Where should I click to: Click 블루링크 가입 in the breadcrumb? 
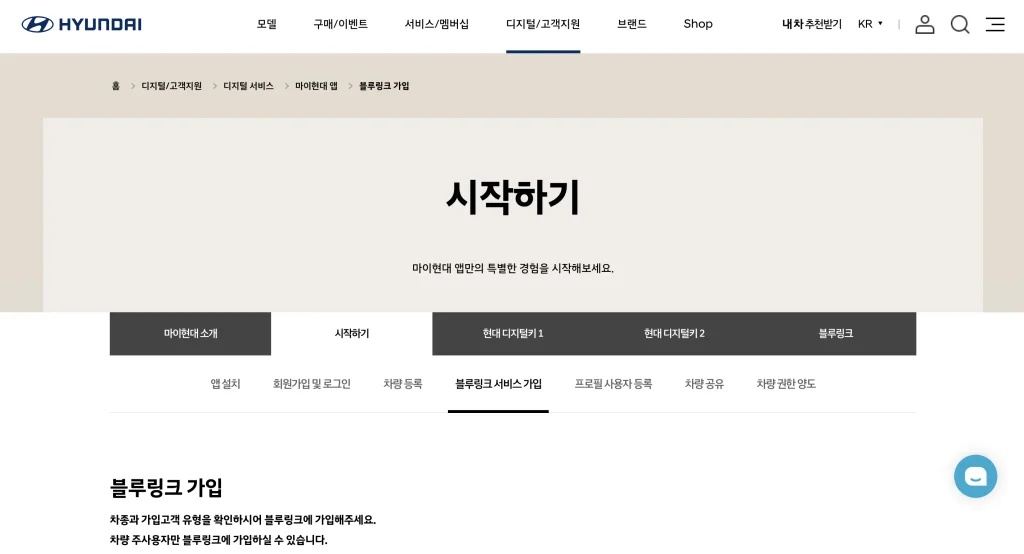(384, 86)
